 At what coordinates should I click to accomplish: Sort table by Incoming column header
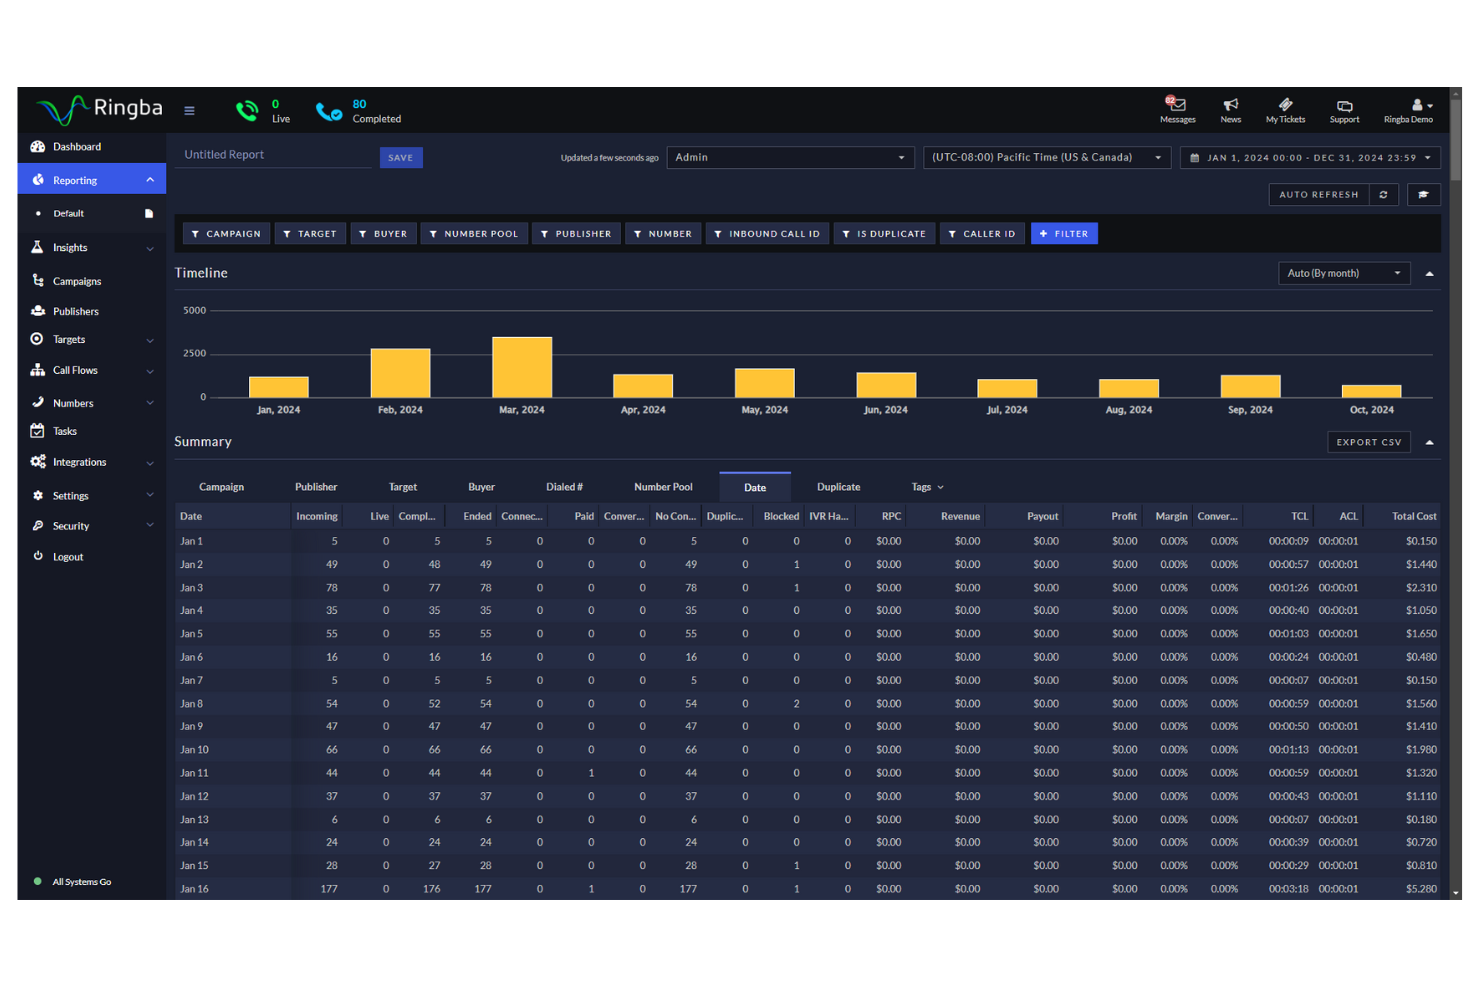(317, 517)
